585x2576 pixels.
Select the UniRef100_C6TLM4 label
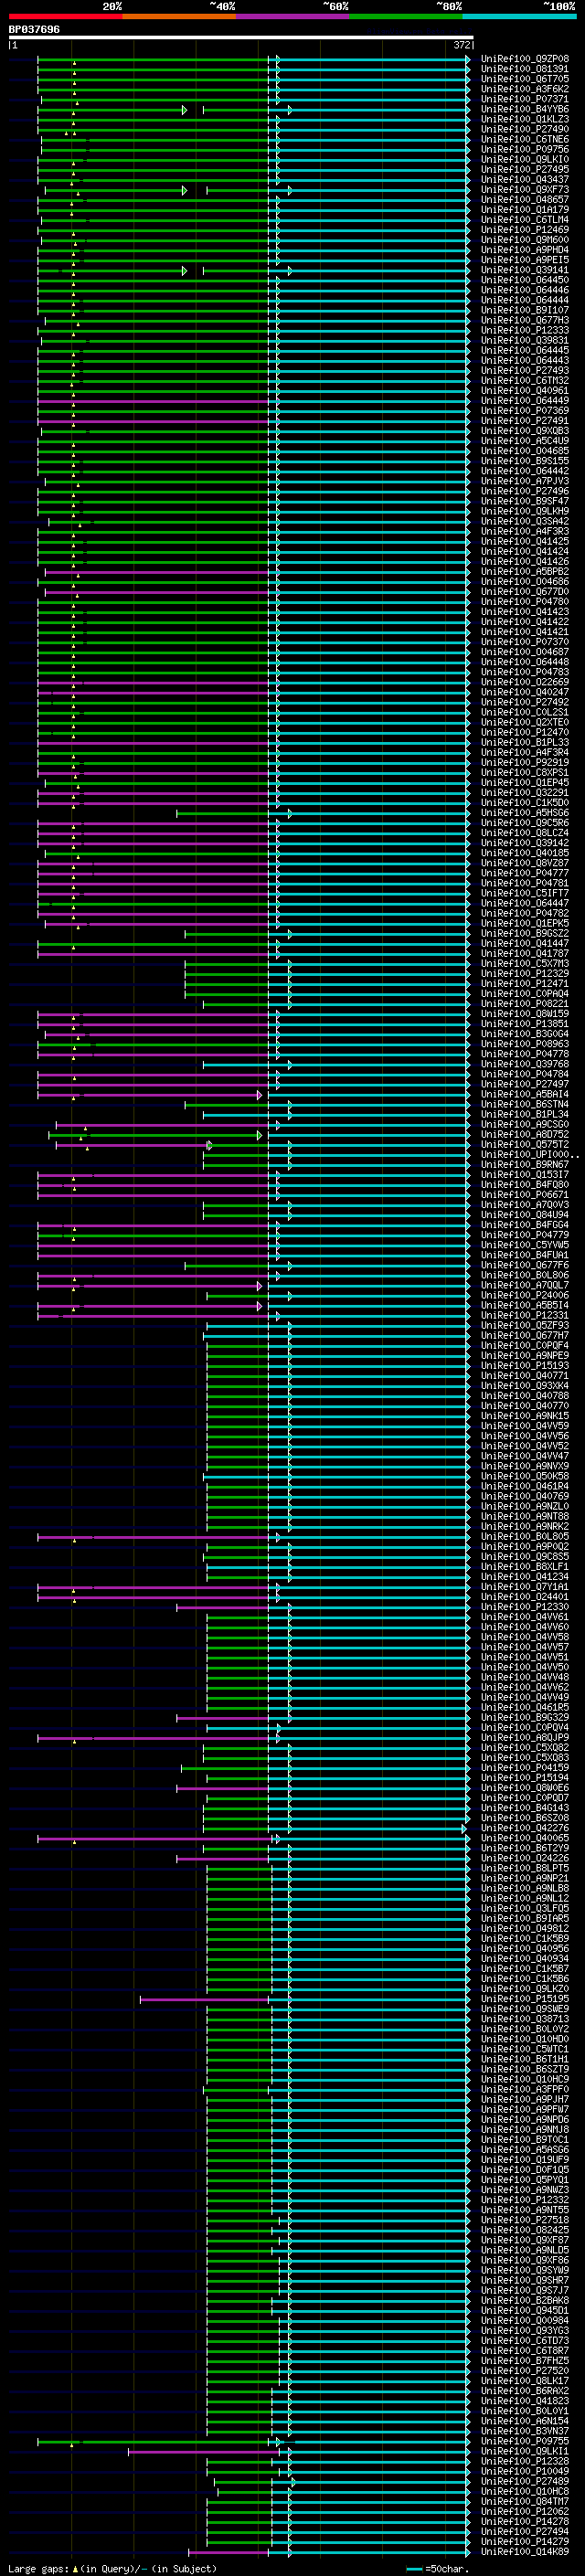tap(525, 220)
